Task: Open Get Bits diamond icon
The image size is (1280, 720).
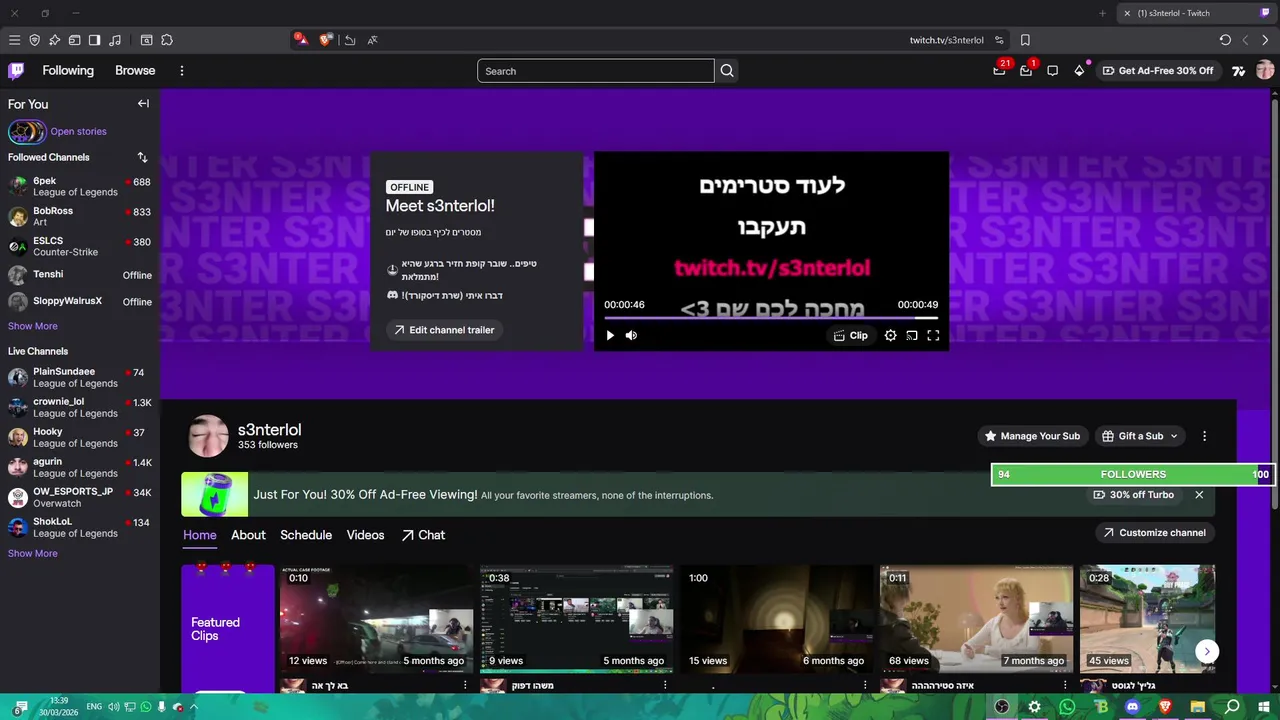Action: click(1079, 71)
